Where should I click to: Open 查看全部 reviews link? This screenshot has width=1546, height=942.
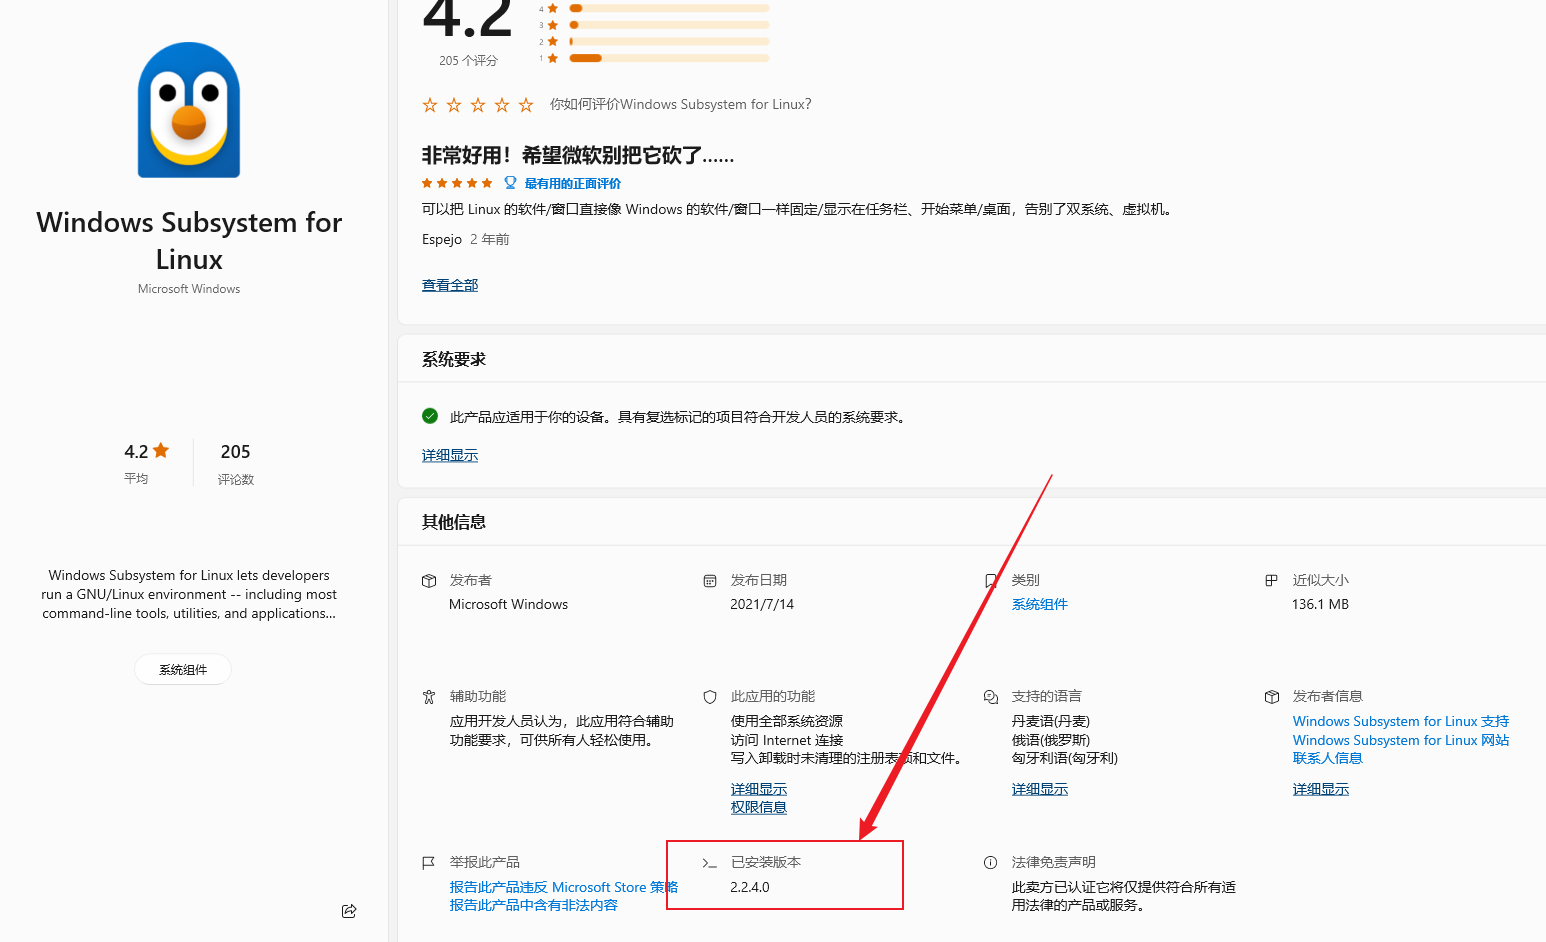450,286
